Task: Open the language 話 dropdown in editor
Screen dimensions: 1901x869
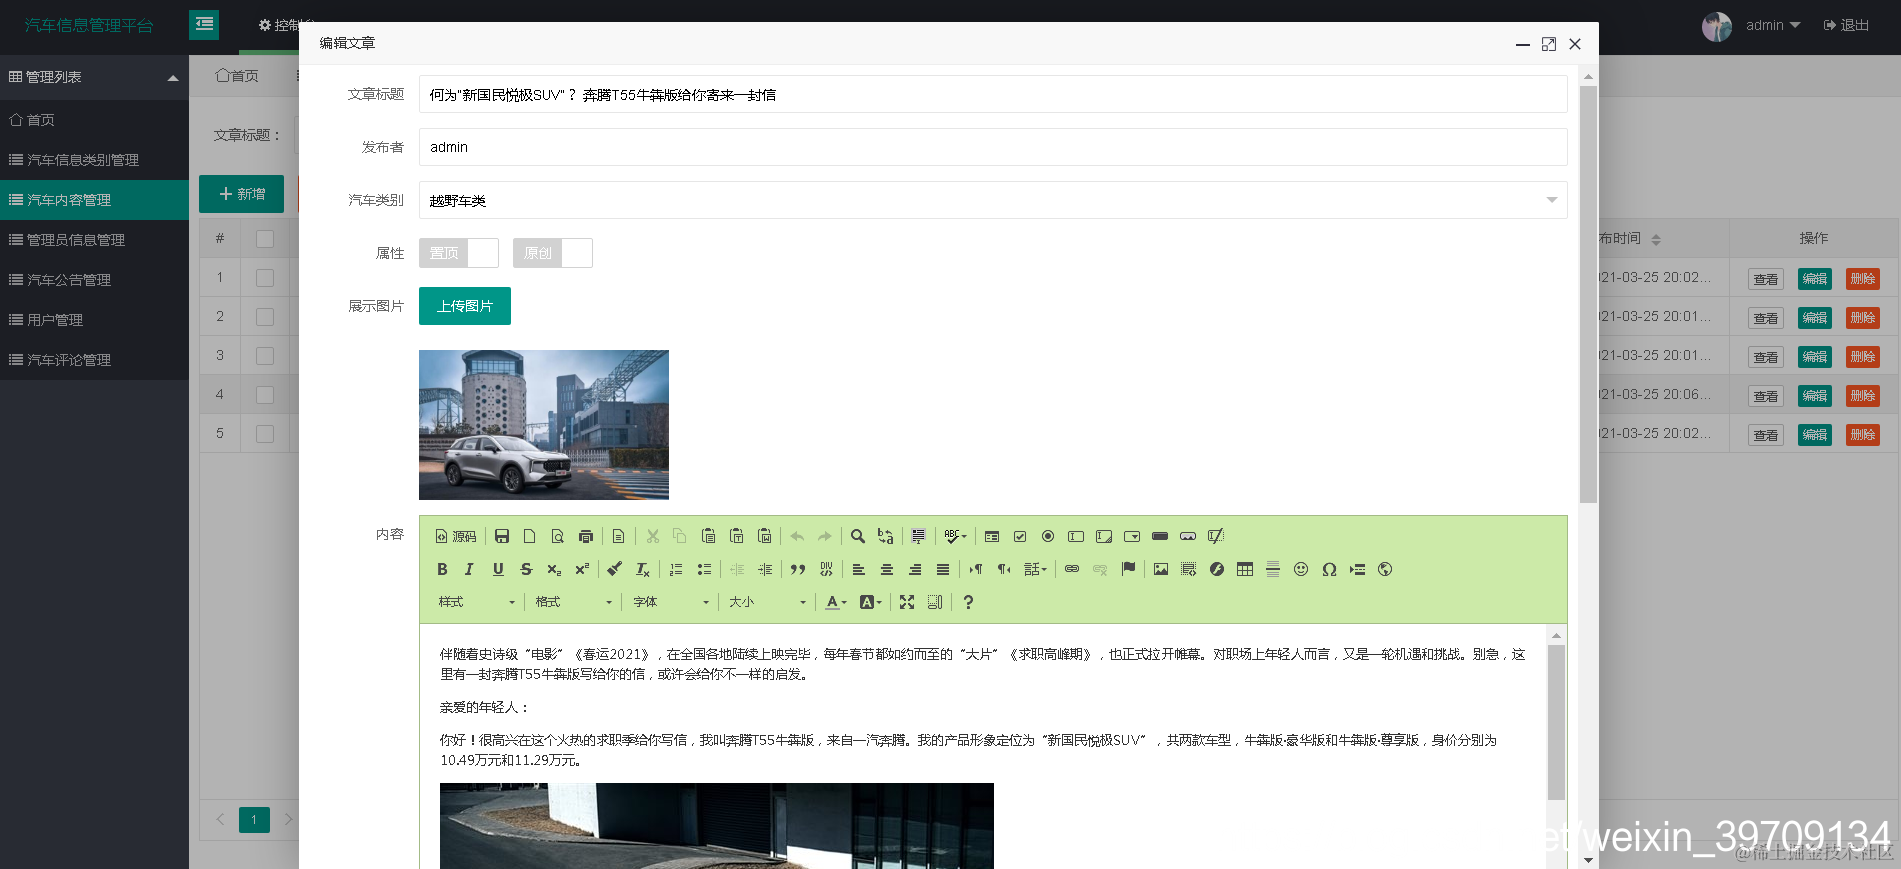Action: coord(1036,570)
